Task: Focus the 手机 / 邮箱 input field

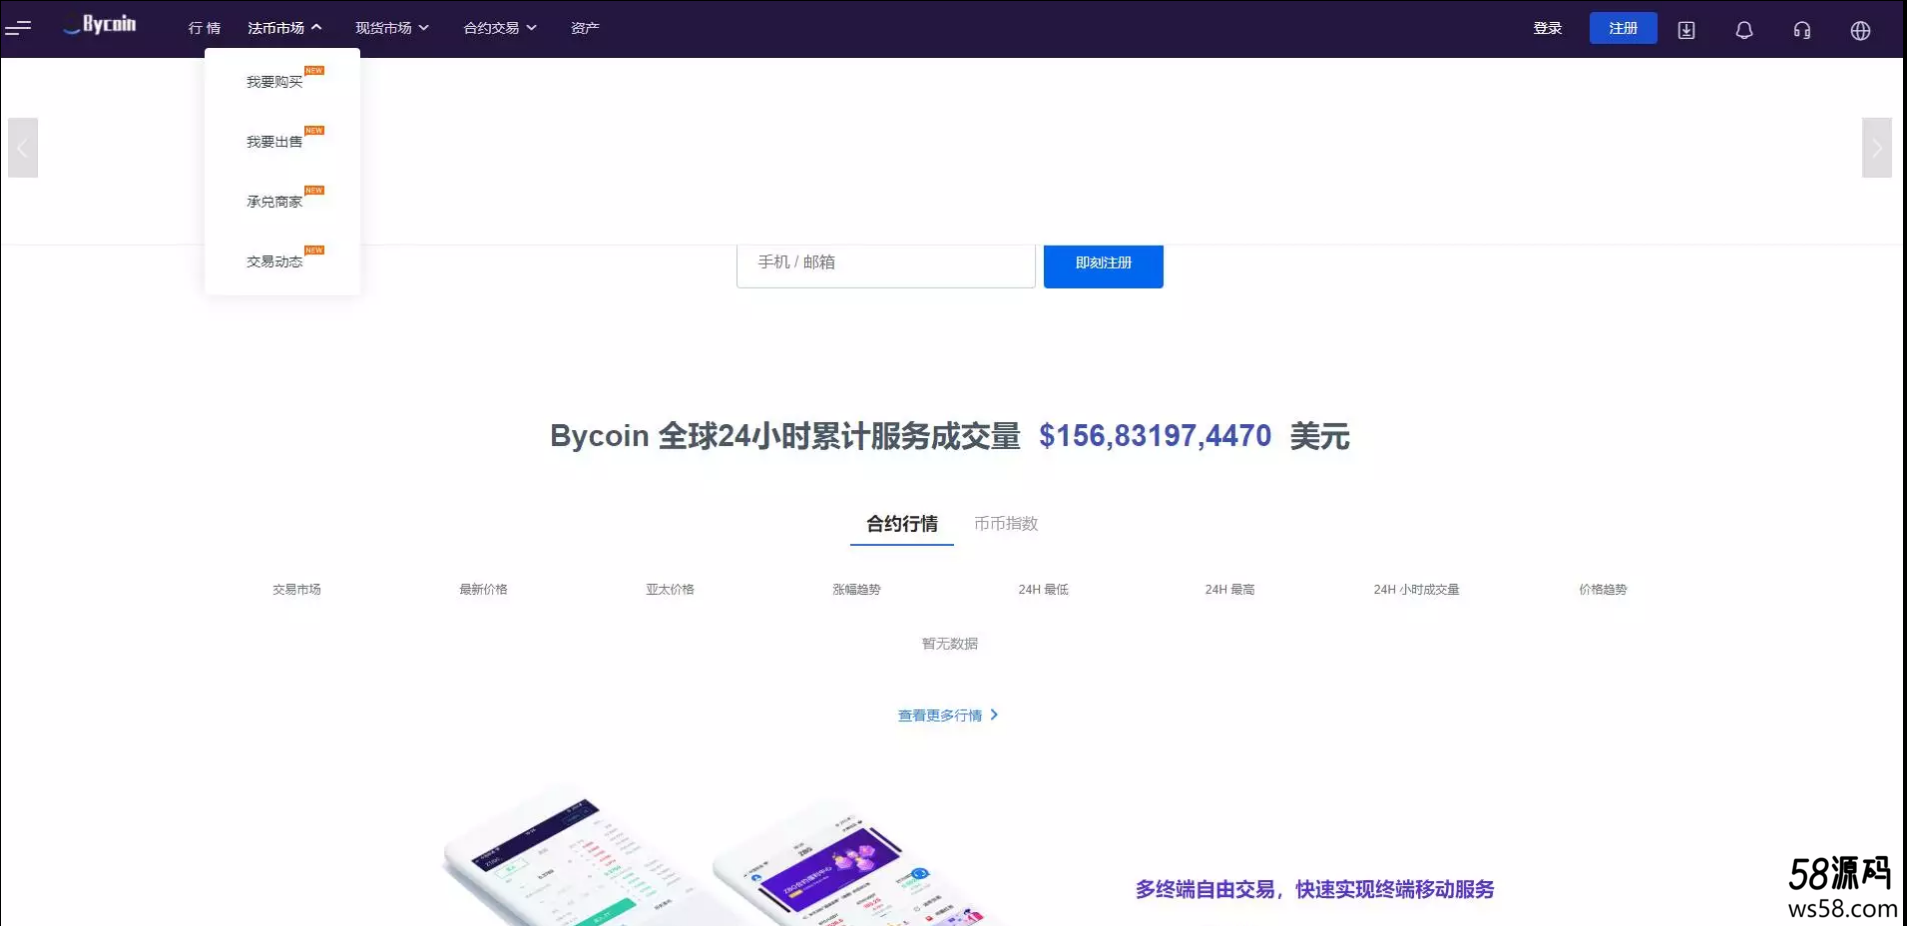Action: pos(886,264)
